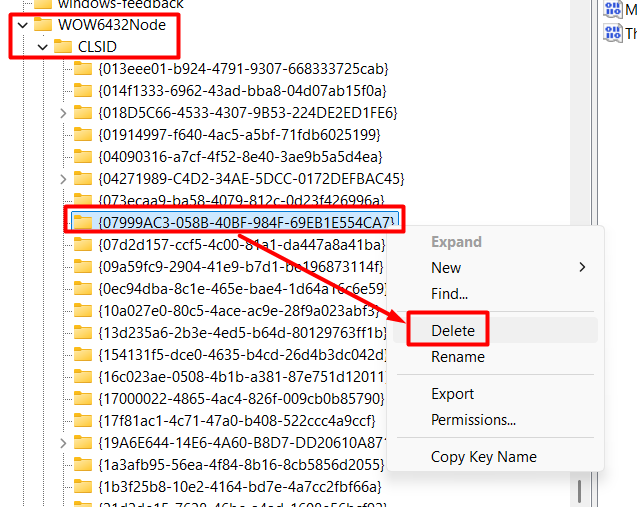Expand the {04271989-C4D2-34AE-5DCC-0172DEFBAC45} key
The height and width of the screenshot is (507, 637).
[x=63, y=179]
